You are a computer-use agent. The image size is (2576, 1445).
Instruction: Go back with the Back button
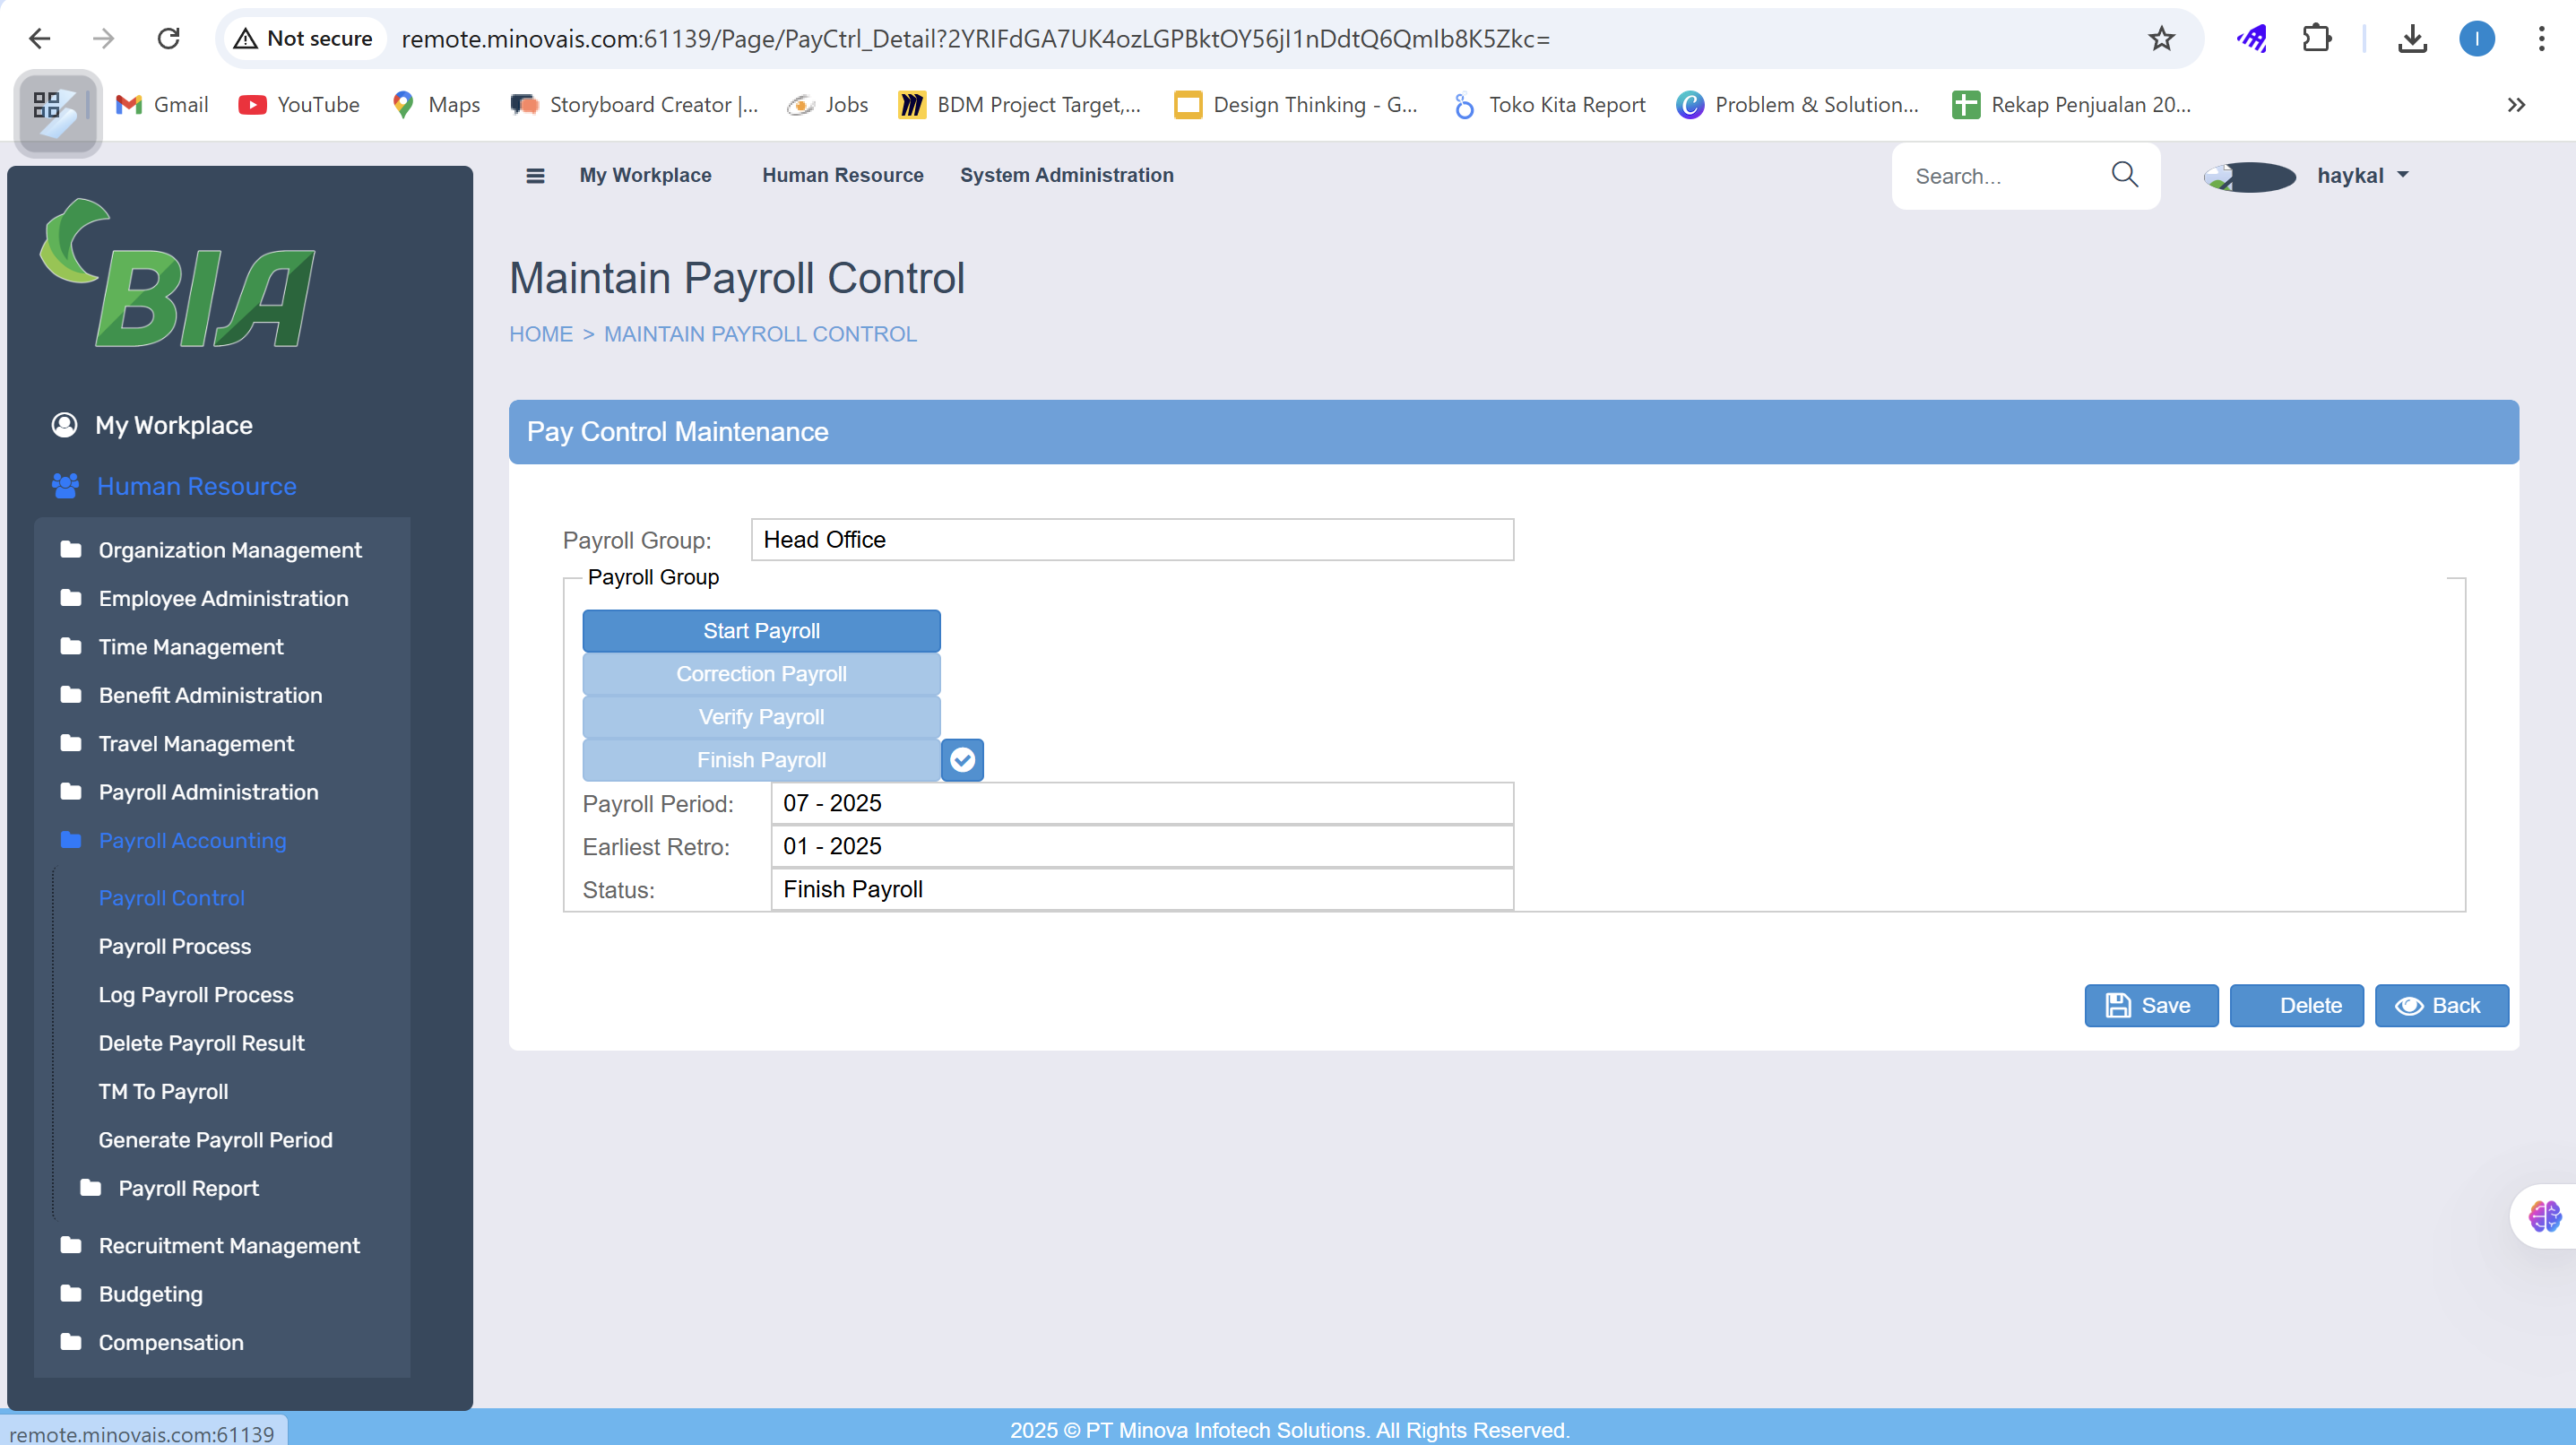click(2441, 1005)
